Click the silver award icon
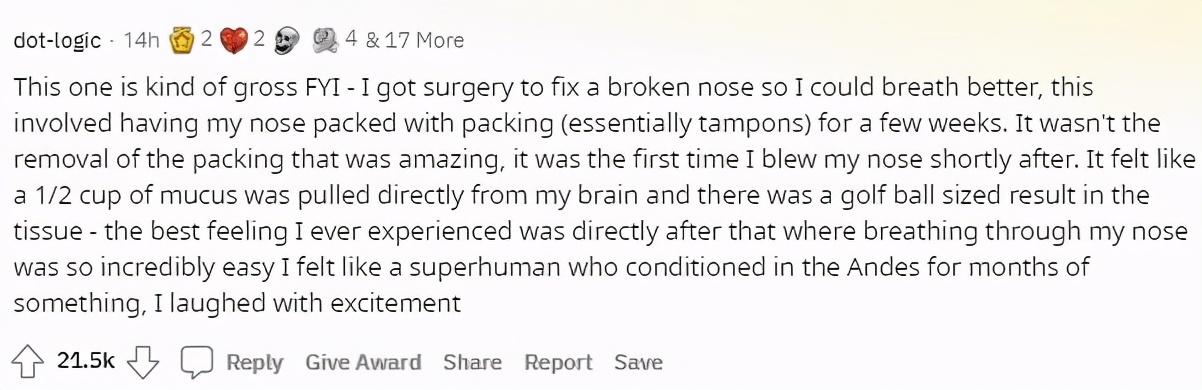This screenshot has height=390, width=1202. pyautogui.click(x=325, y=40)
